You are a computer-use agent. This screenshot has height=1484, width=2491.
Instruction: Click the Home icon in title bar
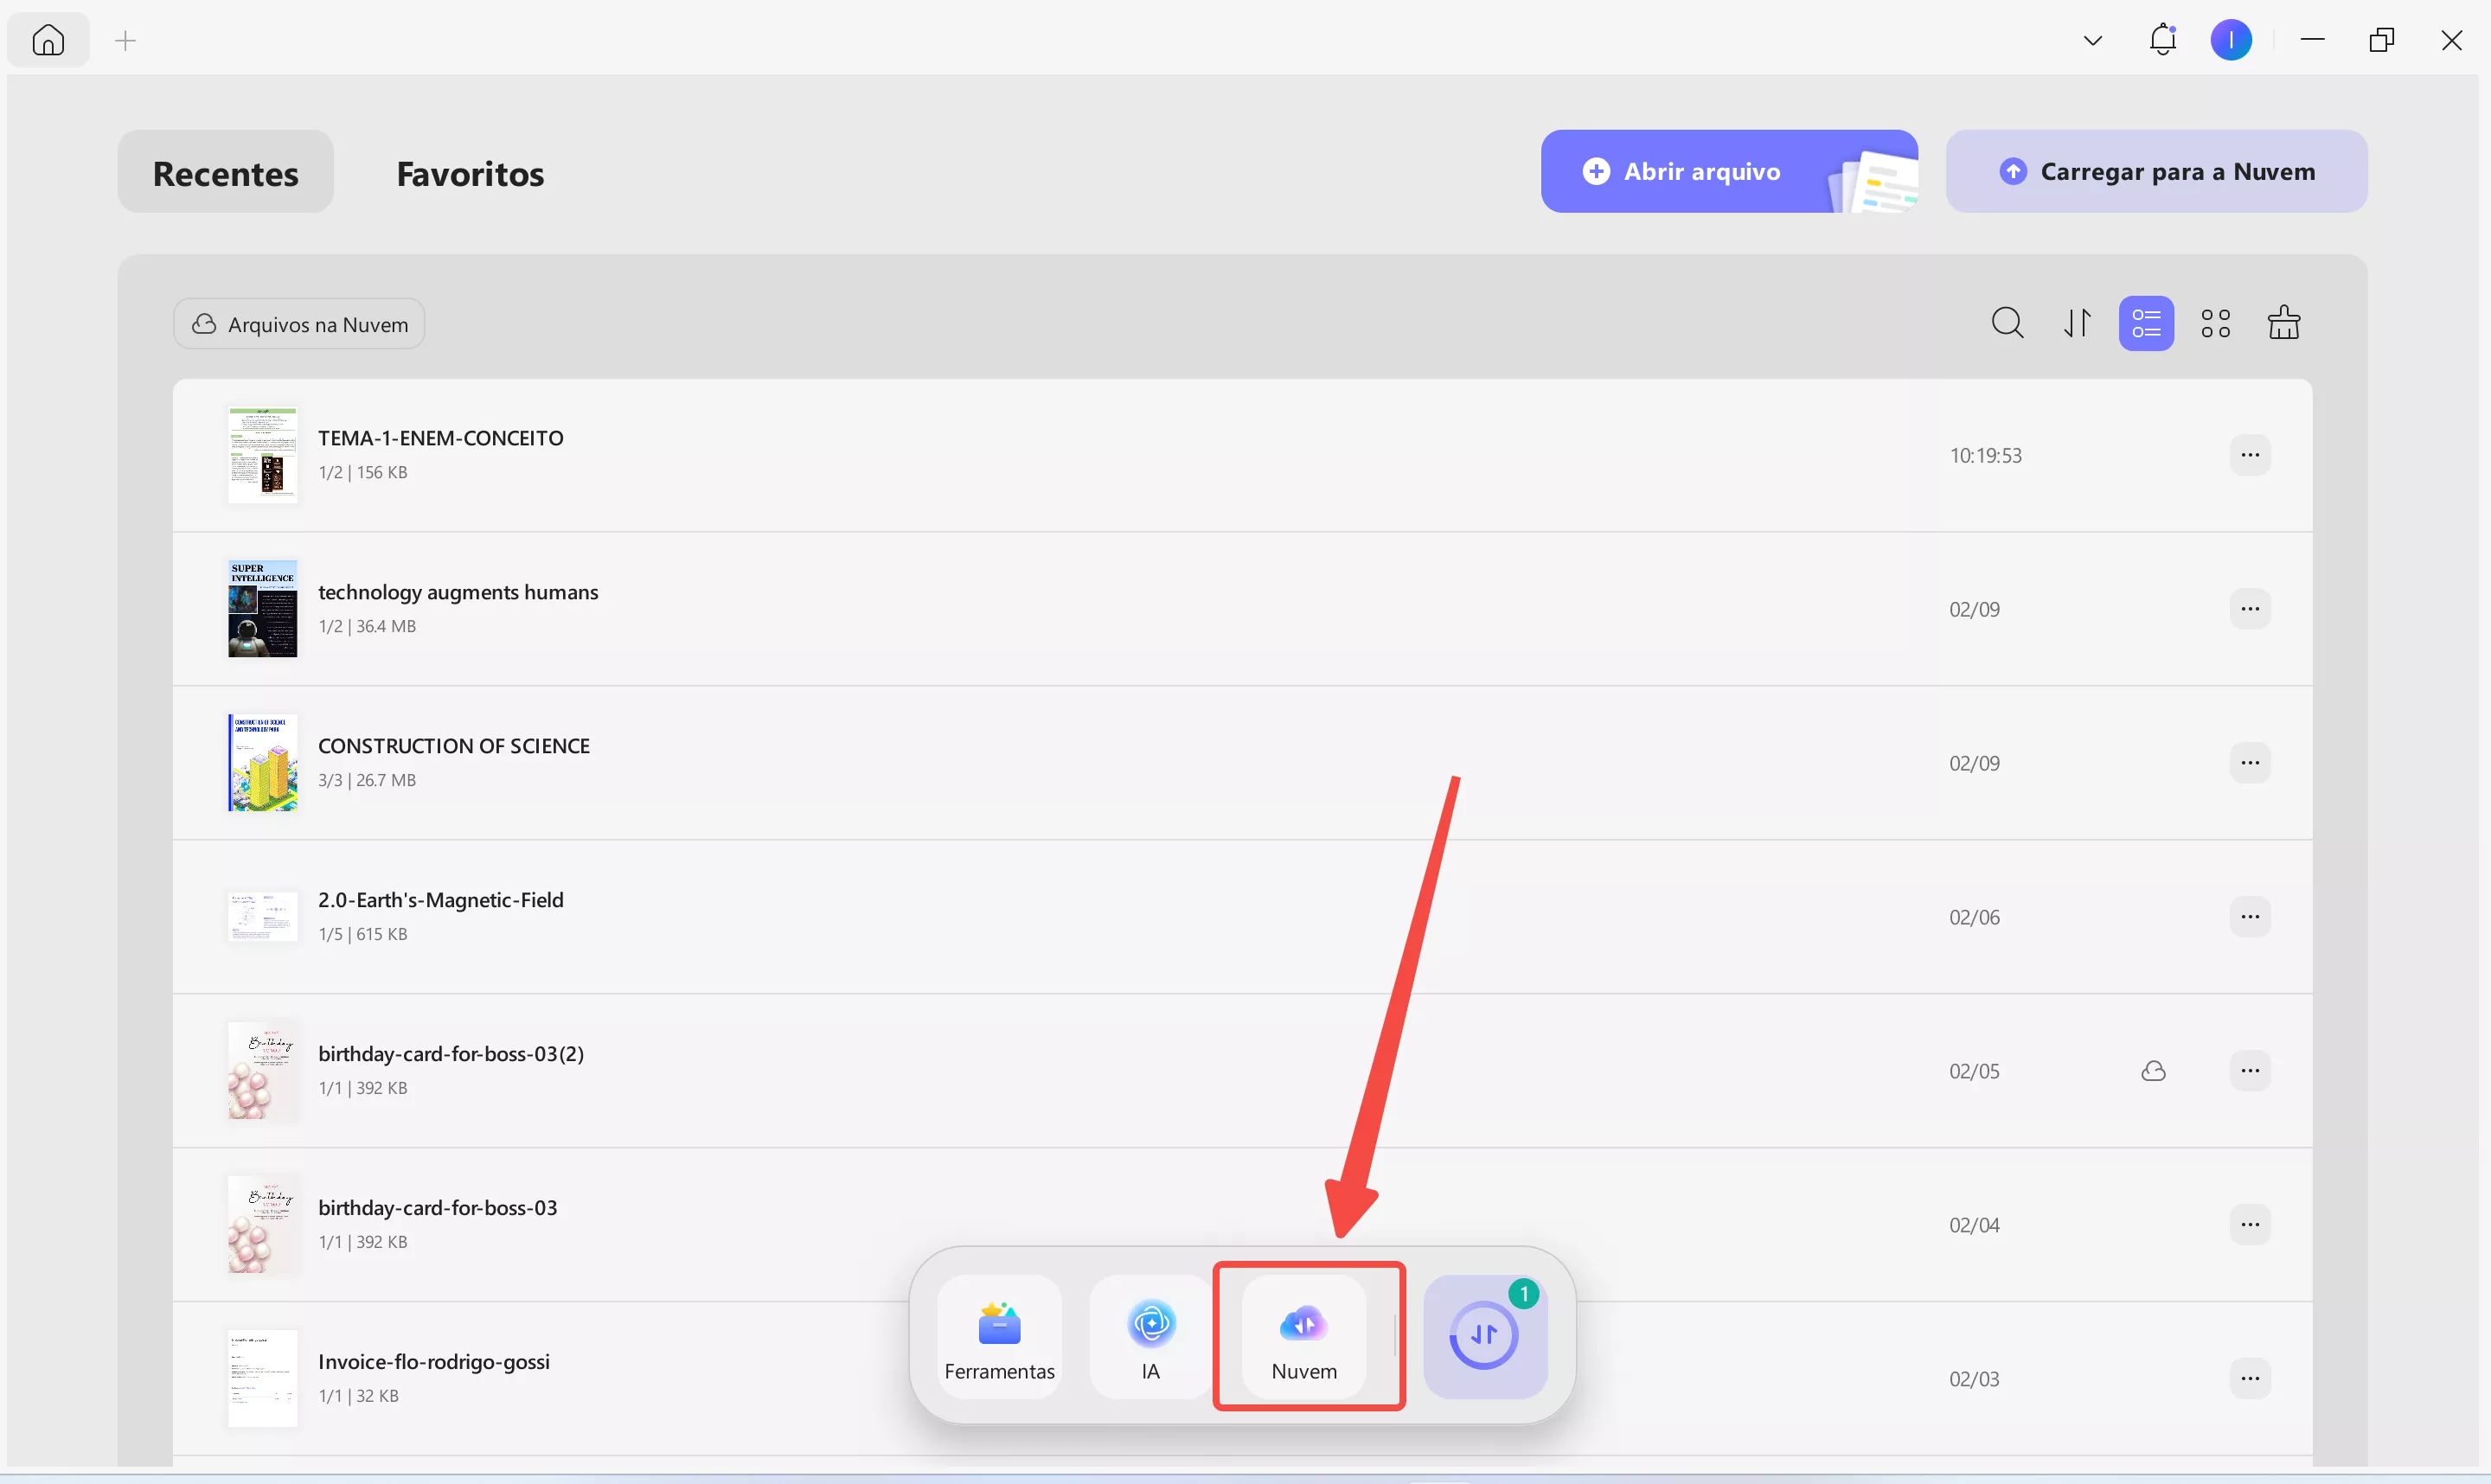48,40
